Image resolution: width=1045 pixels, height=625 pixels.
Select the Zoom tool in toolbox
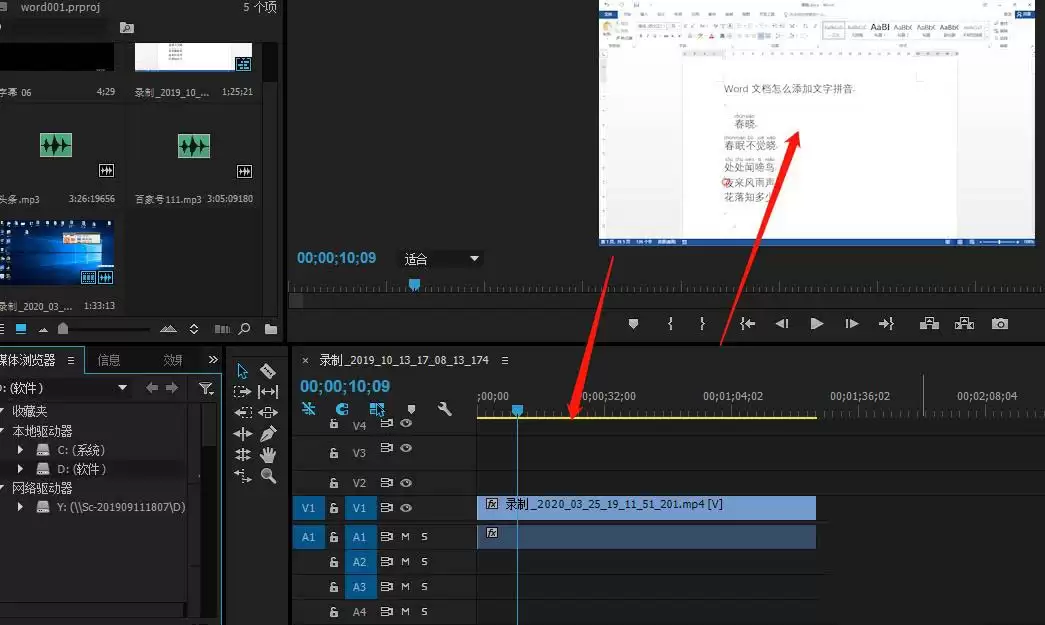tap(268, 476)
